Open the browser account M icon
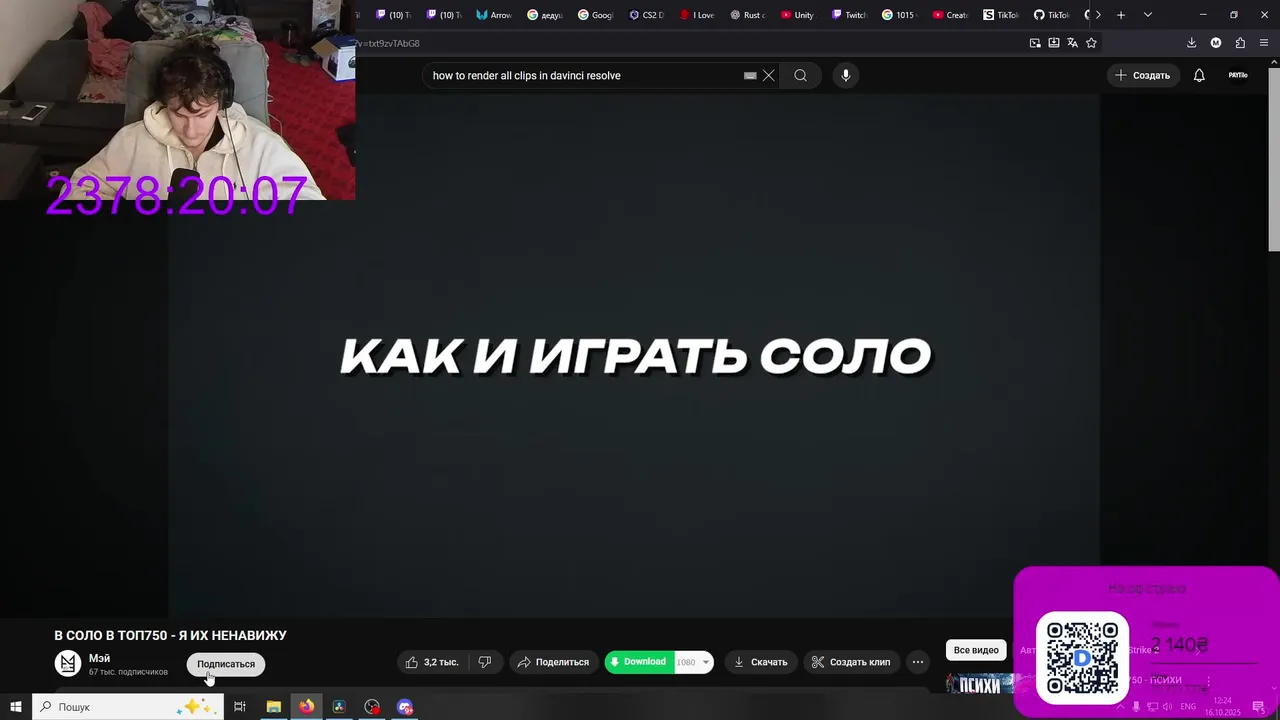 pos(1216,43)
